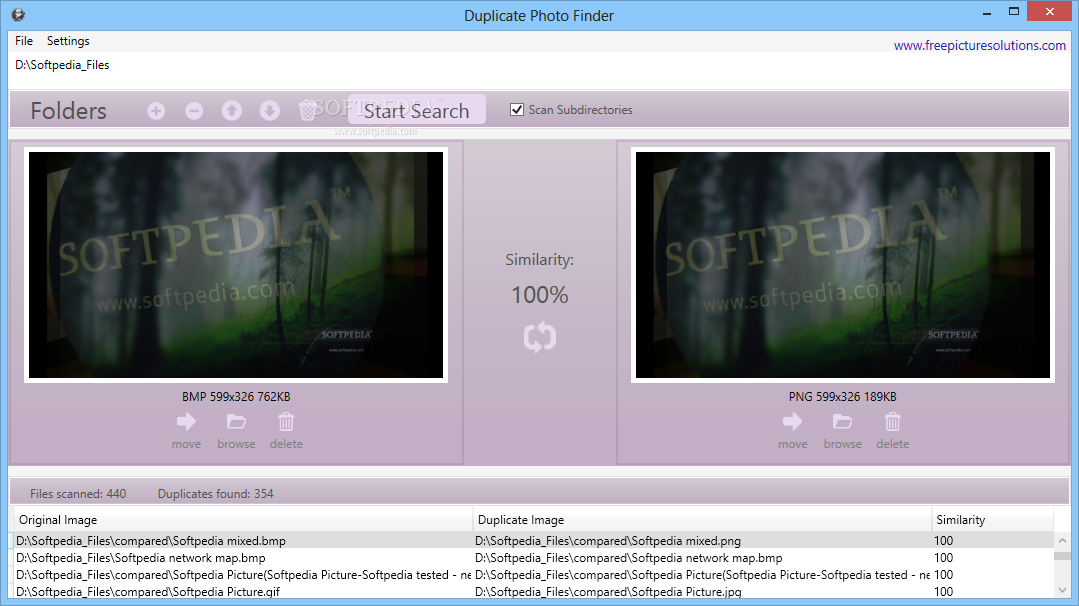Click the left BMP preview thumbnail
This screenshot has width=1079, height=606.
pos(236,265)
